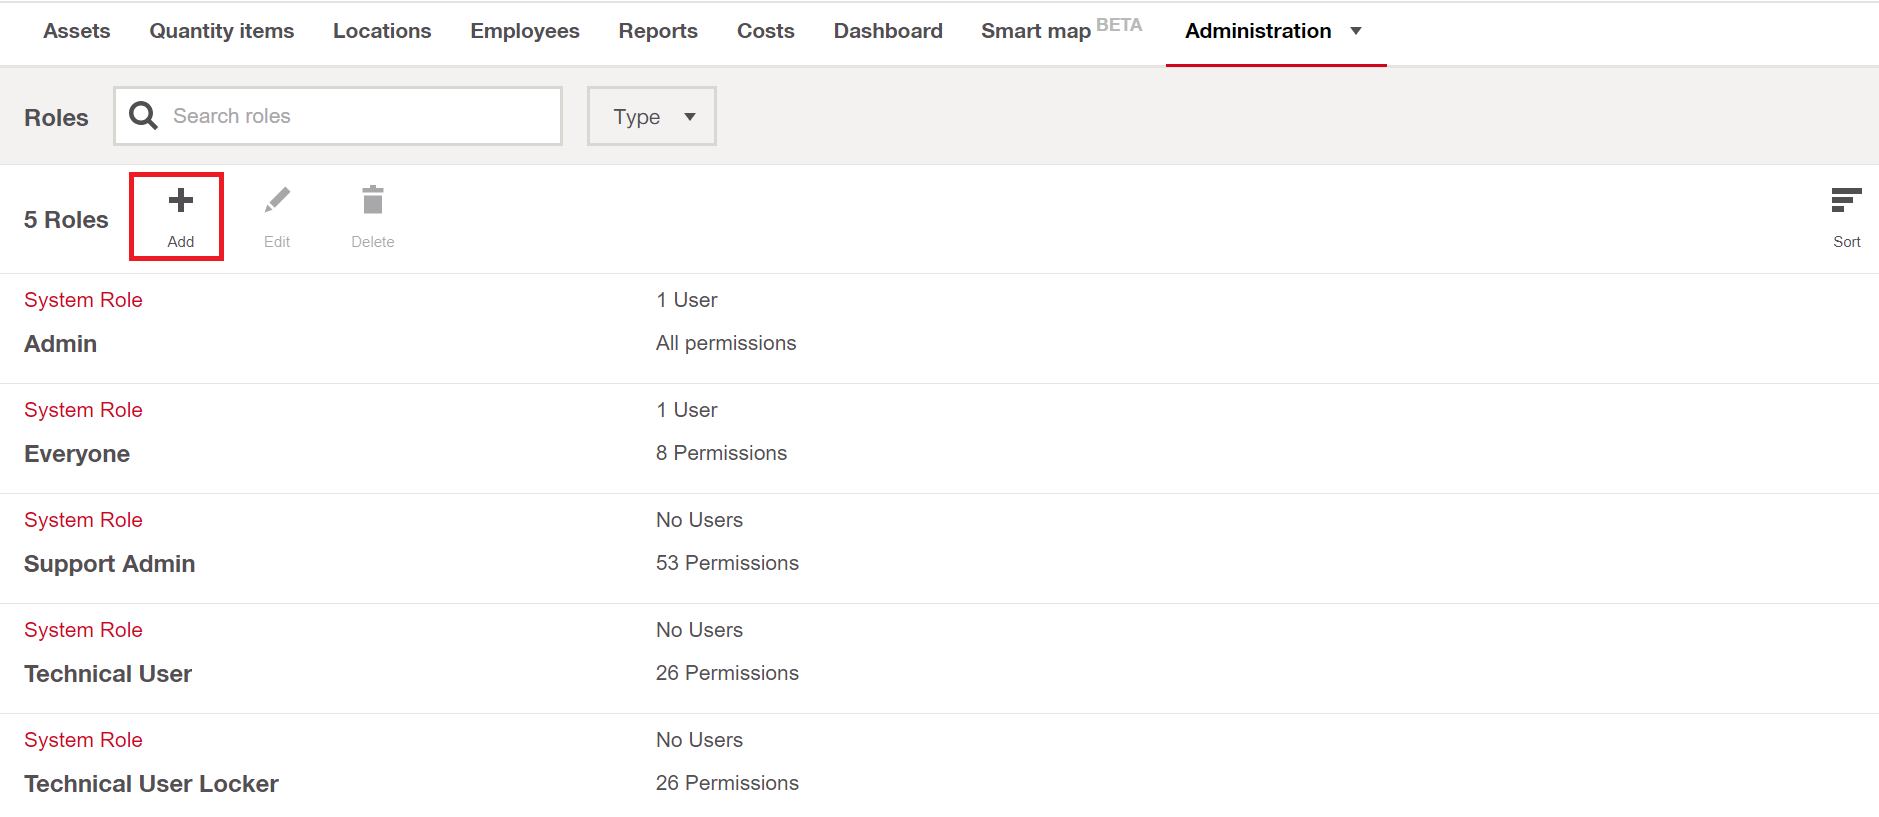1879x817 pixels.
Task: Focus the Search roles input field
Action: coord(360,116)
